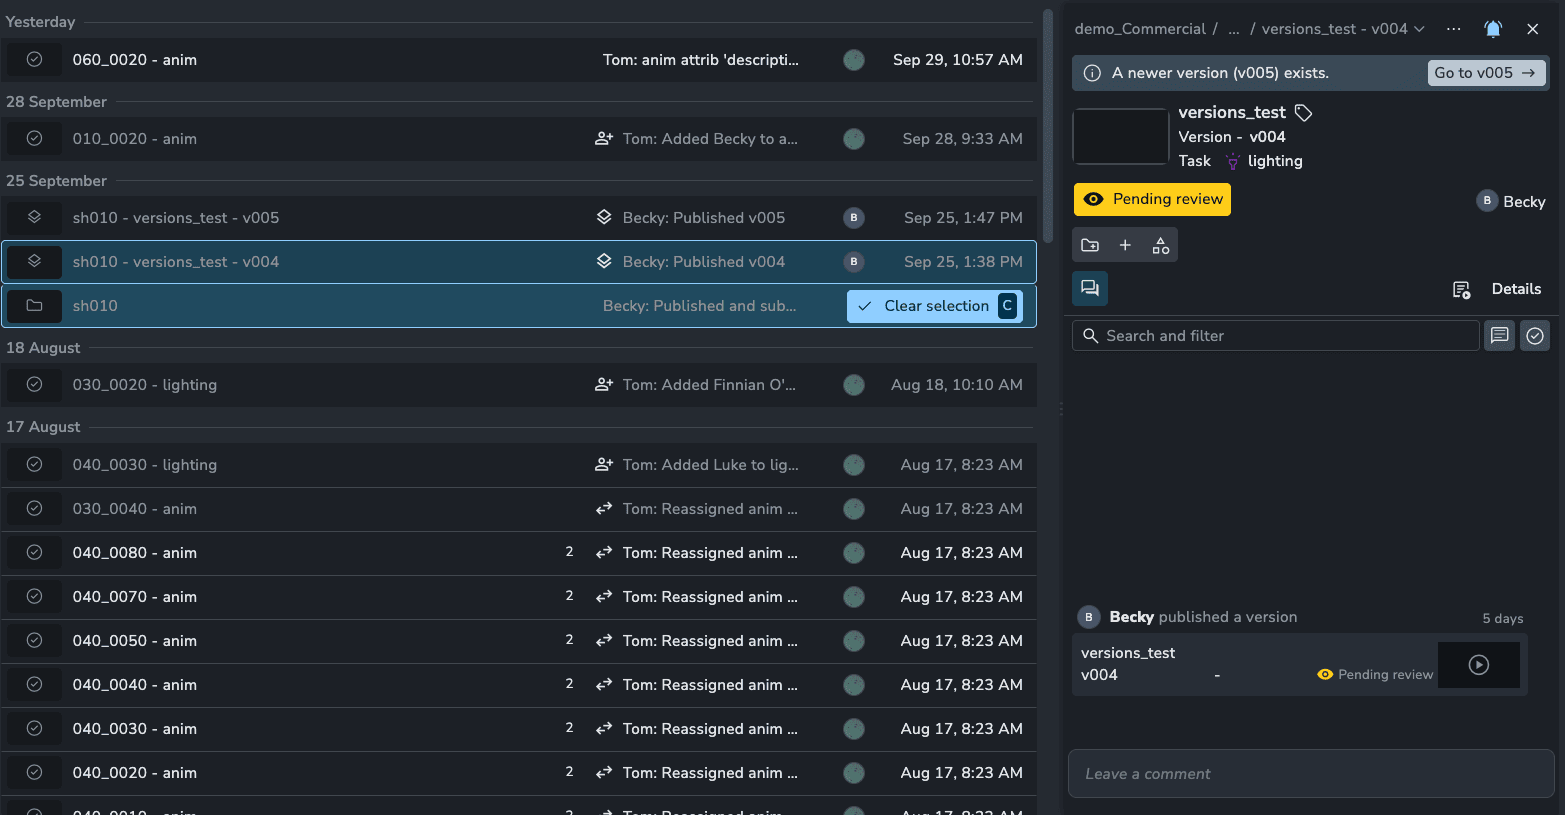
Task: Select the comments feed tab icon
Action: coord(1090,288)
